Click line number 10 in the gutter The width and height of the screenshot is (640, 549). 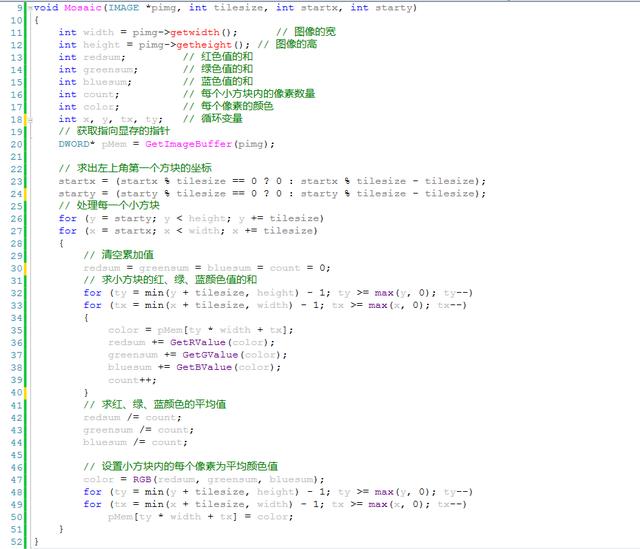tap(16, 20)
